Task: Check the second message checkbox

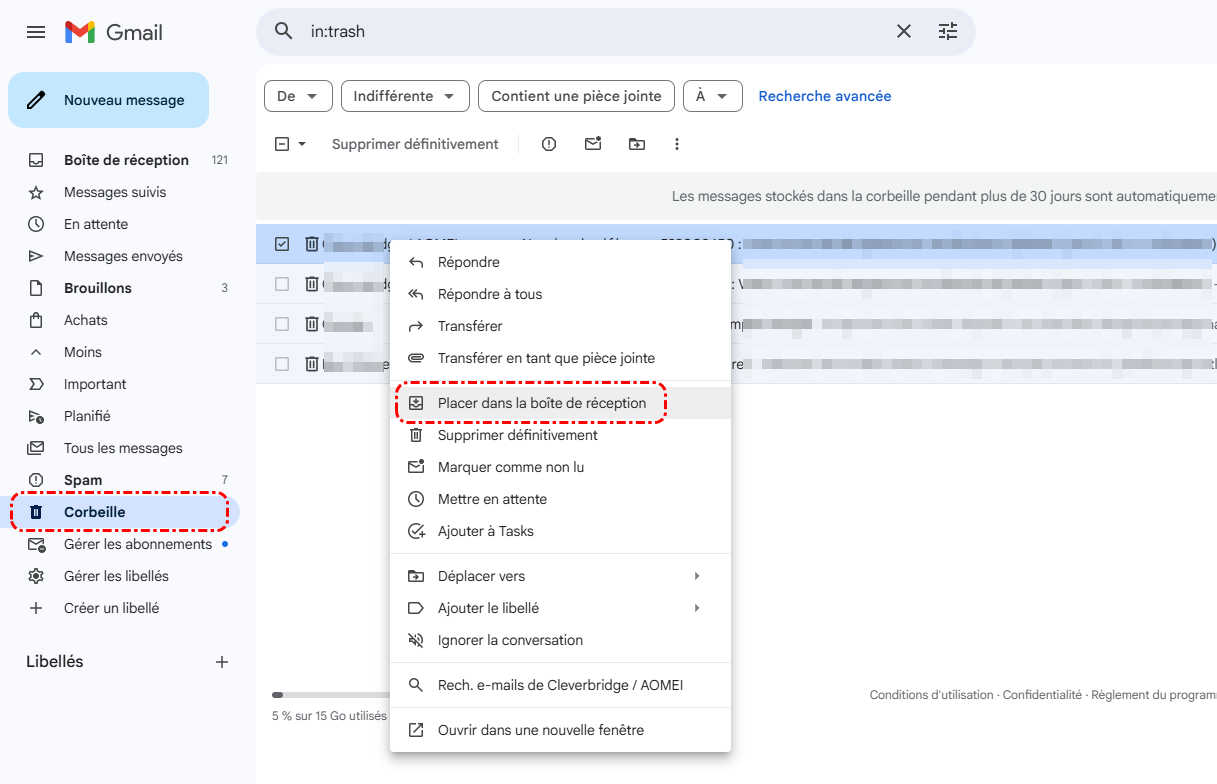Action: [282, 284]
